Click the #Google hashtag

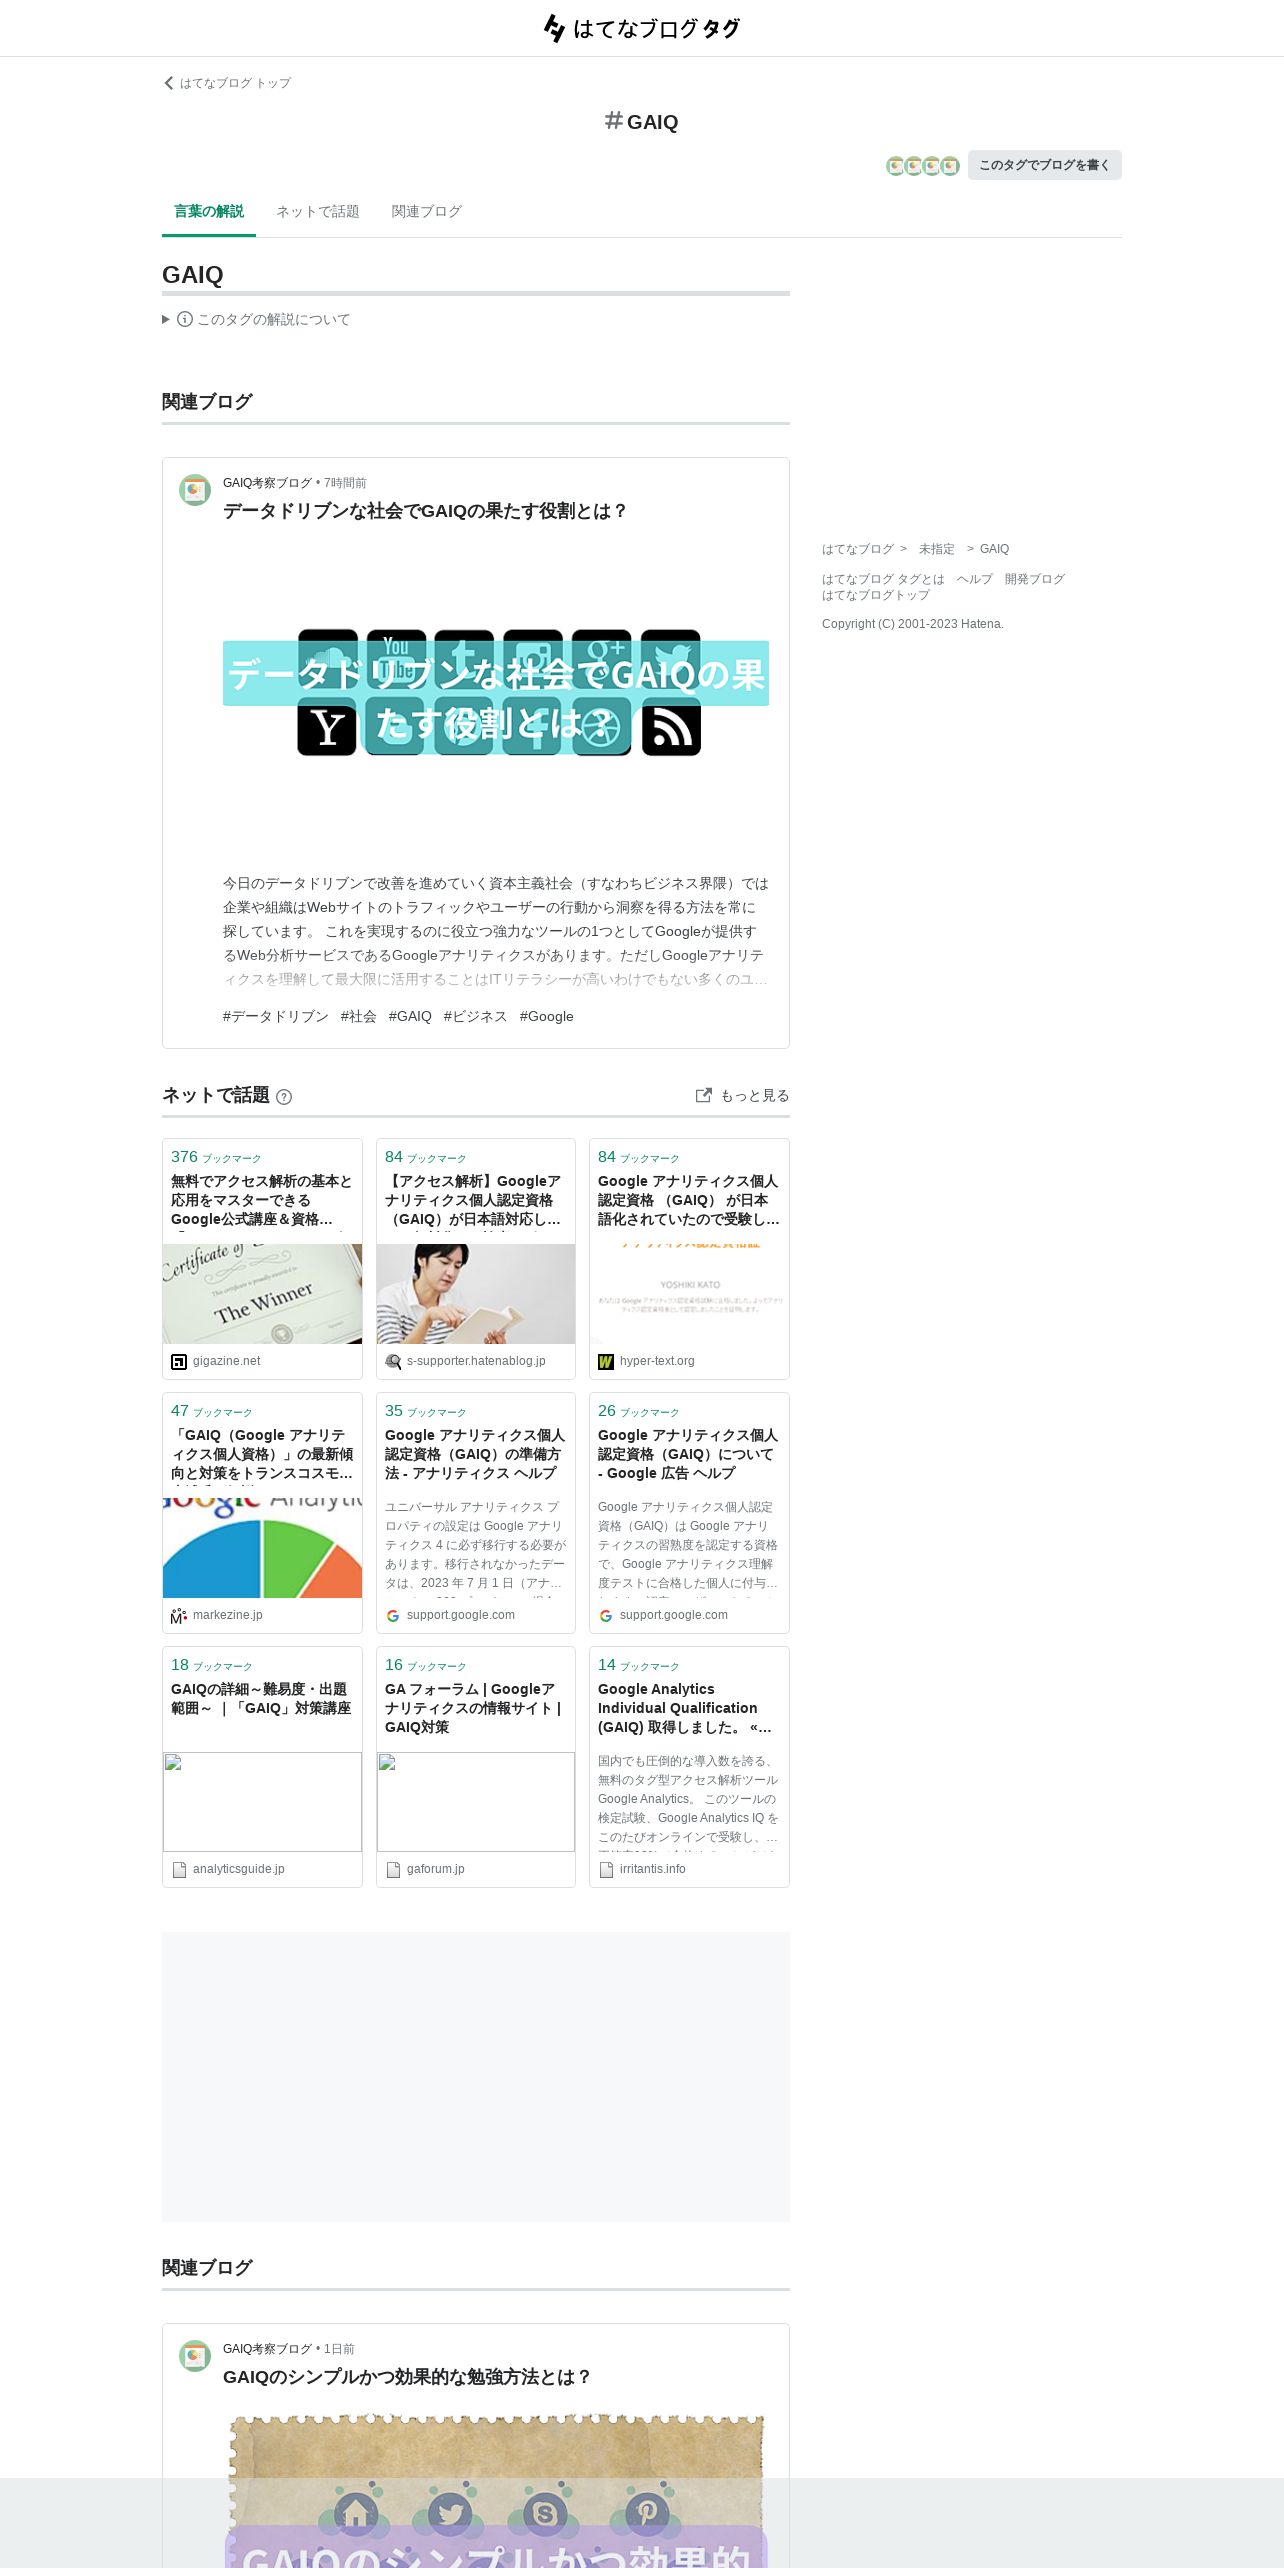point(546,1016)
